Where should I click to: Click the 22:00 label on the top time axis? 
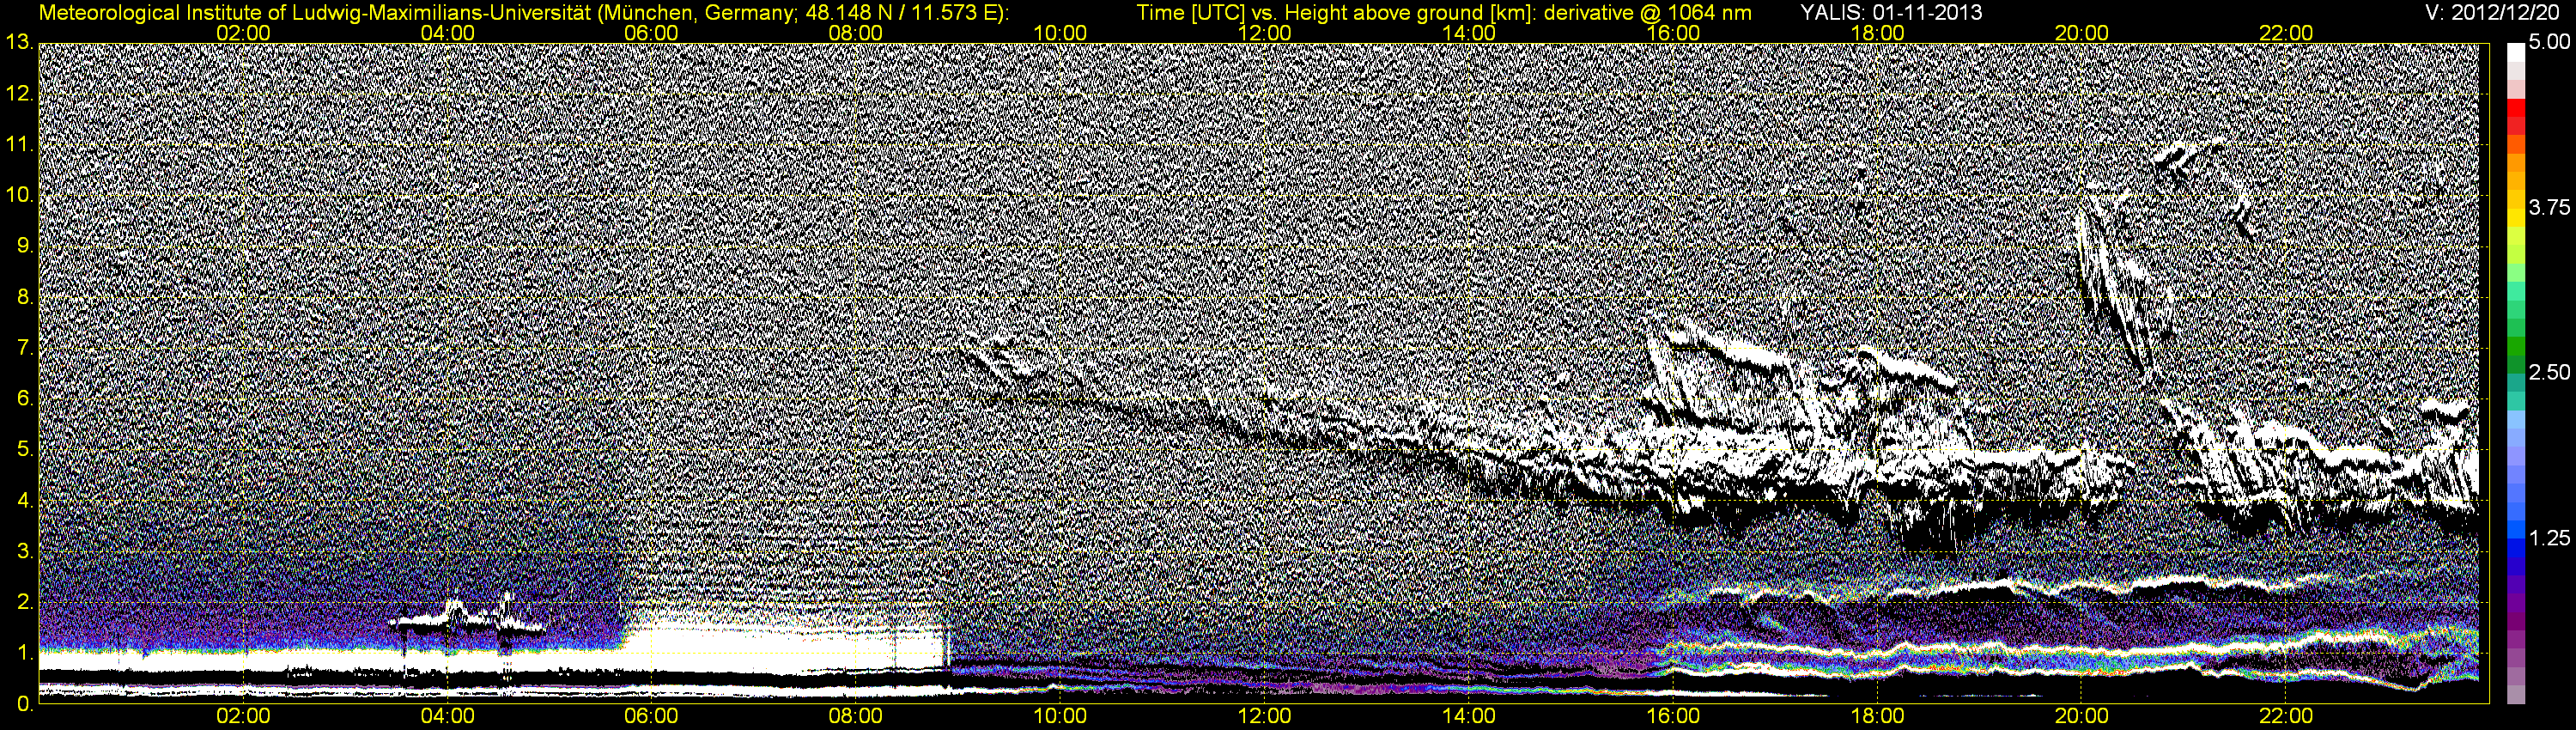(x=2286, y=33)
